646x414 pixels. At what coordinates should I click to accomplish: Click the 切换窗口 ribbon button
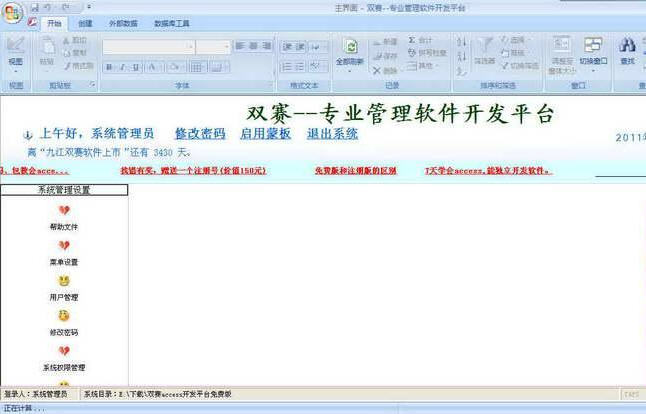(593, 52)
